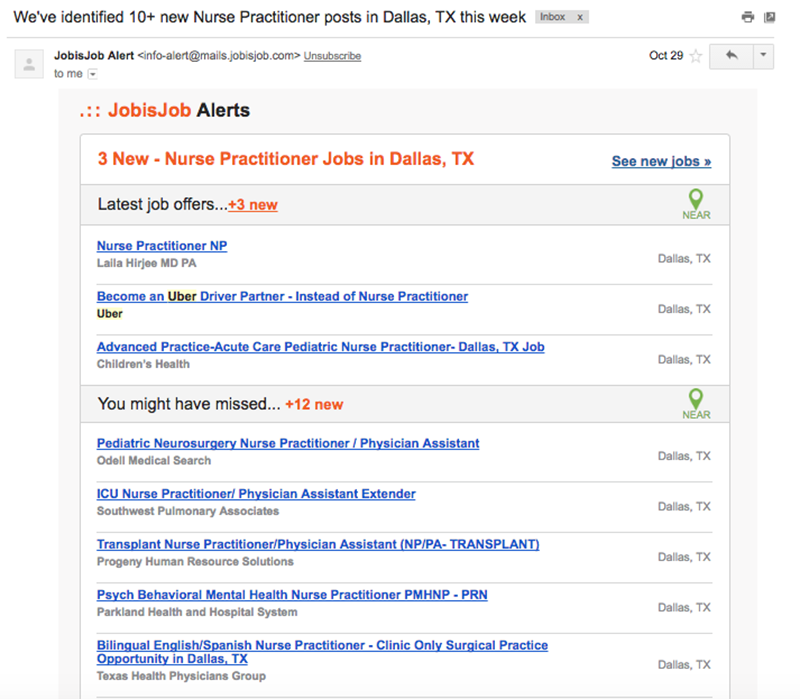Click company name 'Children's Health'
Viewport: 800px width, 699px height.
point(143,364)
